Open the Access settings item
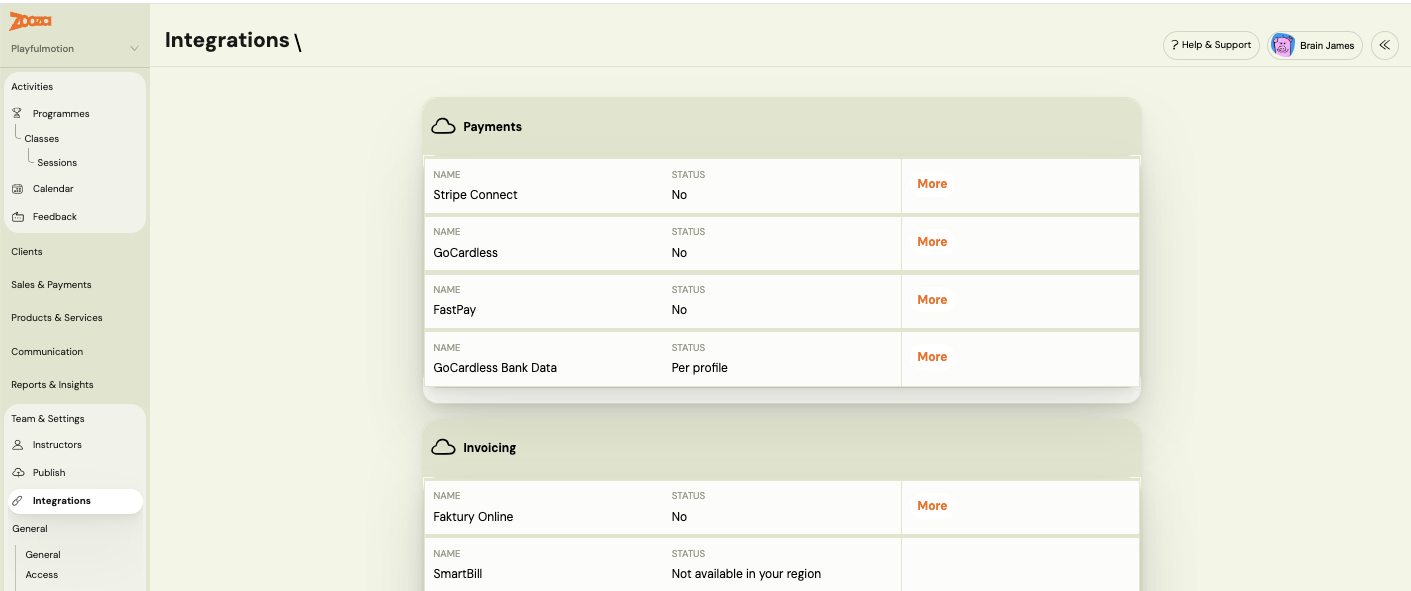This screenshot has width=1411, height=591. [x=42, y=574]
